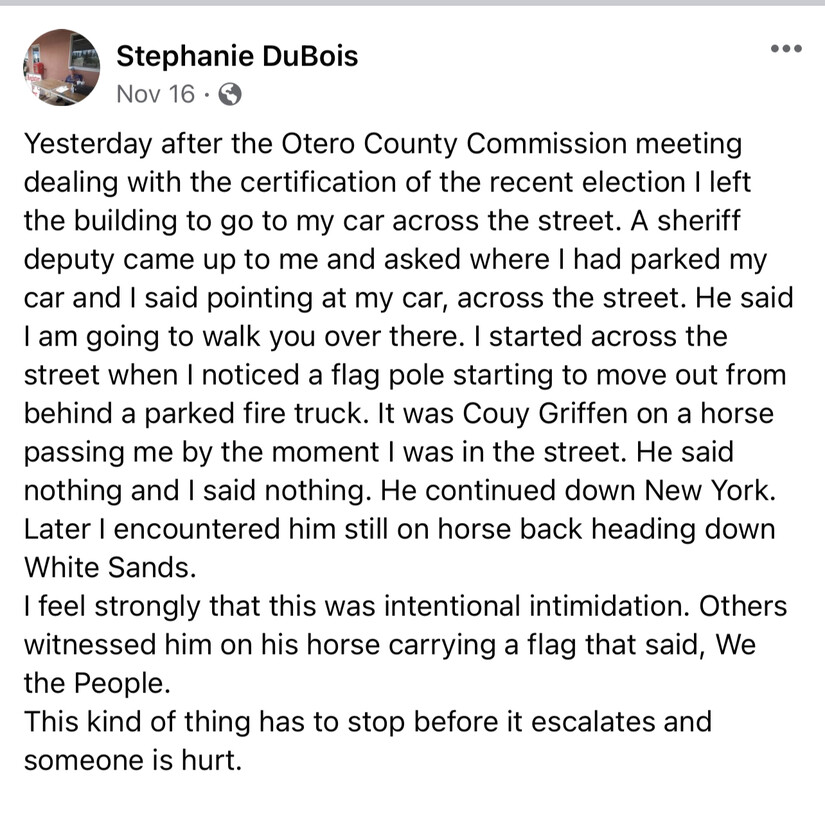
Task: Click the globe public audience icon
Action: (230, 95)
